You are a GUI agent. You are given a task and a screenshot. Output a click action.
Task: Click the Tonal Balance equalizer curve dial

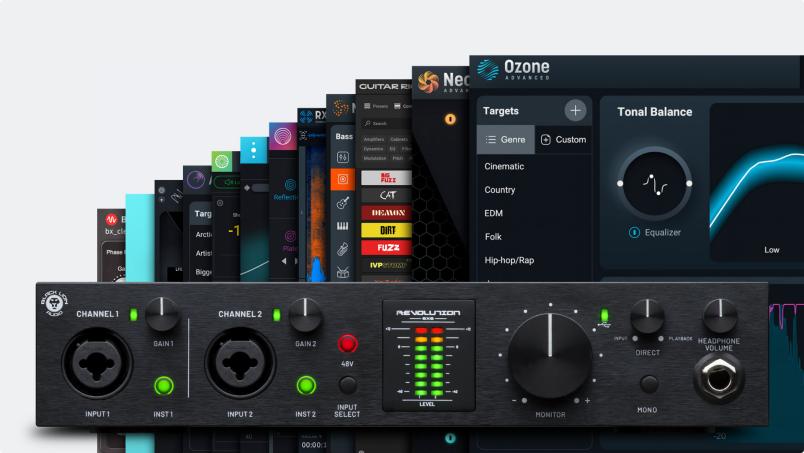pyautogui.click(x=654, y=183)
